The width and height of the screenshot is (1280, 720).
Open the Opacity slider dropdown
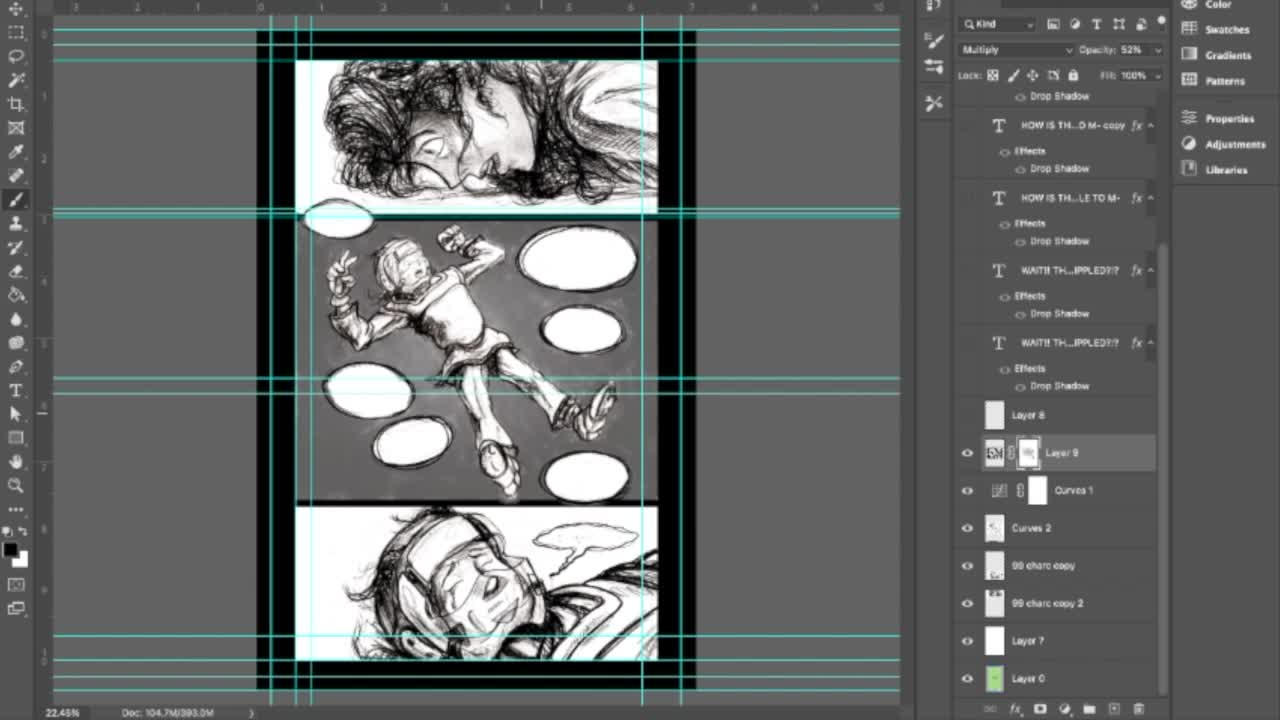tap(1158, 50)
